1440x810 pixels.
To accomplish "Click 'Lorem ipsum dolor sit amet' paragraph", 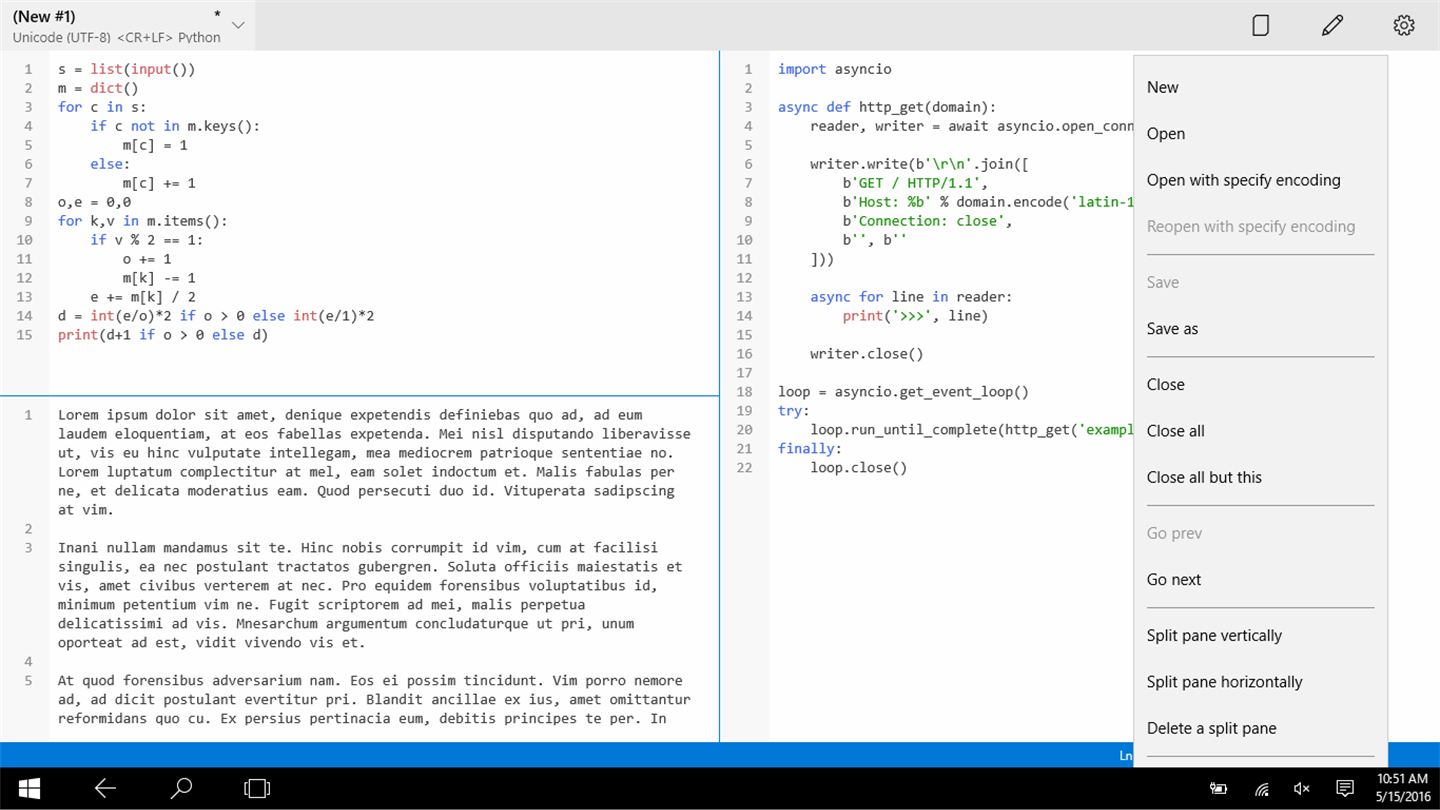I will coord(374,462).
